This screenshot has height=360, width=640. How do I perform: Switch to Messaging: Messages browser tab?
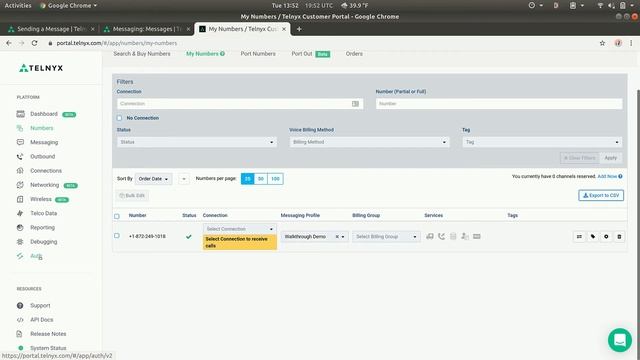147,29
